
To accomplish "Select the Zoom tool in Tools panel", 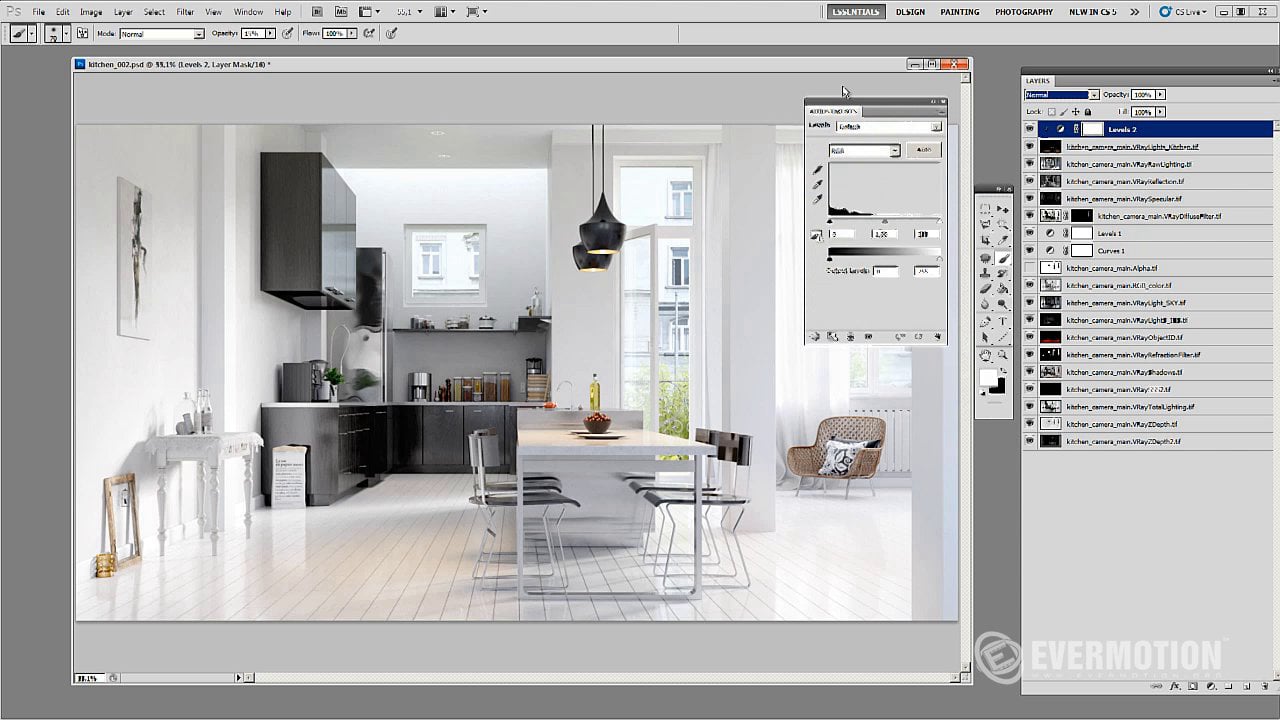I will click(1003, 355).
